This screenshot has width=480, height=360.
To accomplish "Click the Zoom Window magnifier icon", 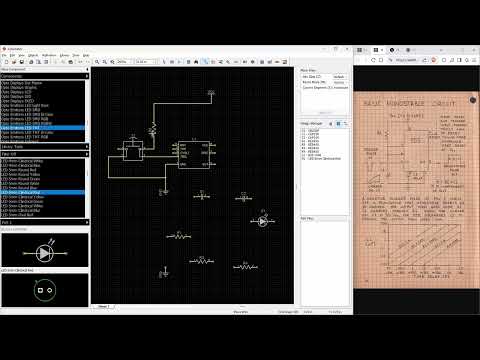I will 113,62.
